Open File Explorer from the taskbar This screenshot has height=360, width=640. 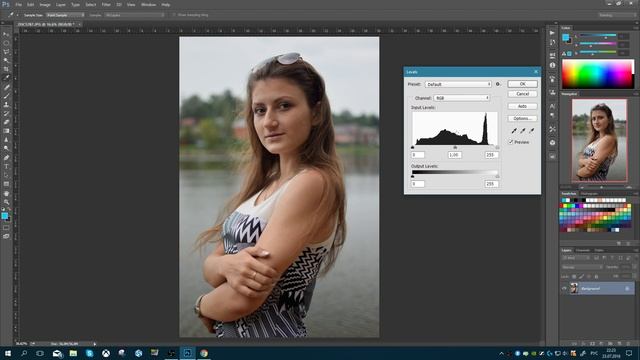pyautogui.click(x=73, y=353)
